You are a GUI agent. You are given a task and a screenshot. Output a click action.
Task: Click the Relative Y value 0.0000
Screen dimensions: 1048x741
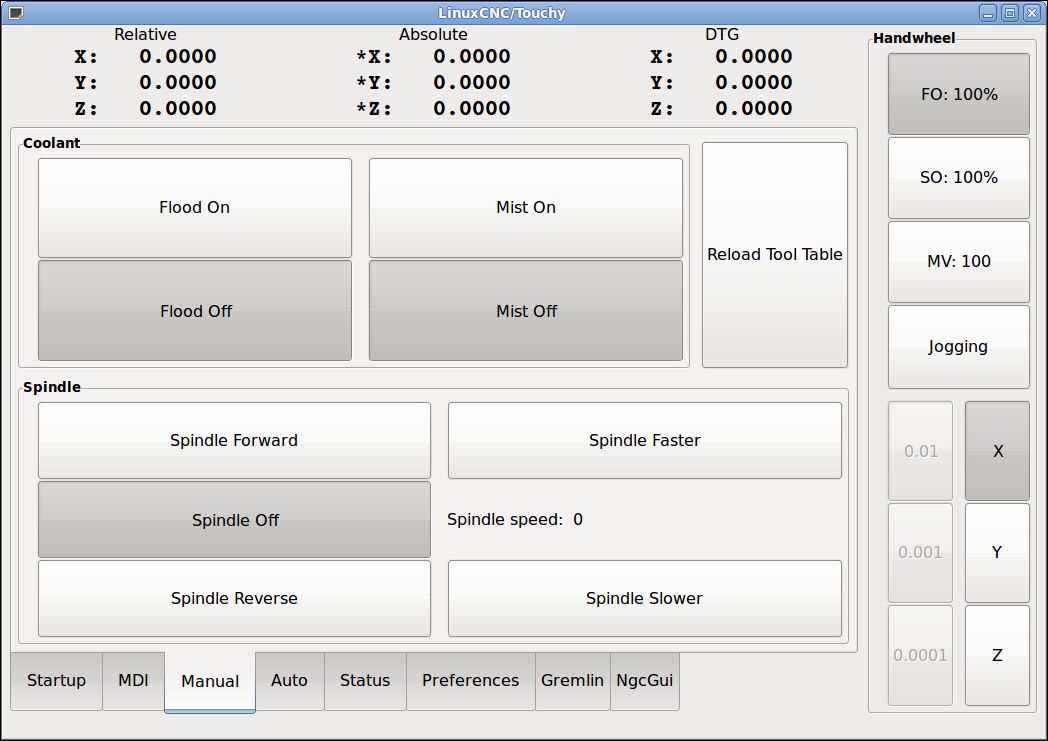tap(178, 83)
